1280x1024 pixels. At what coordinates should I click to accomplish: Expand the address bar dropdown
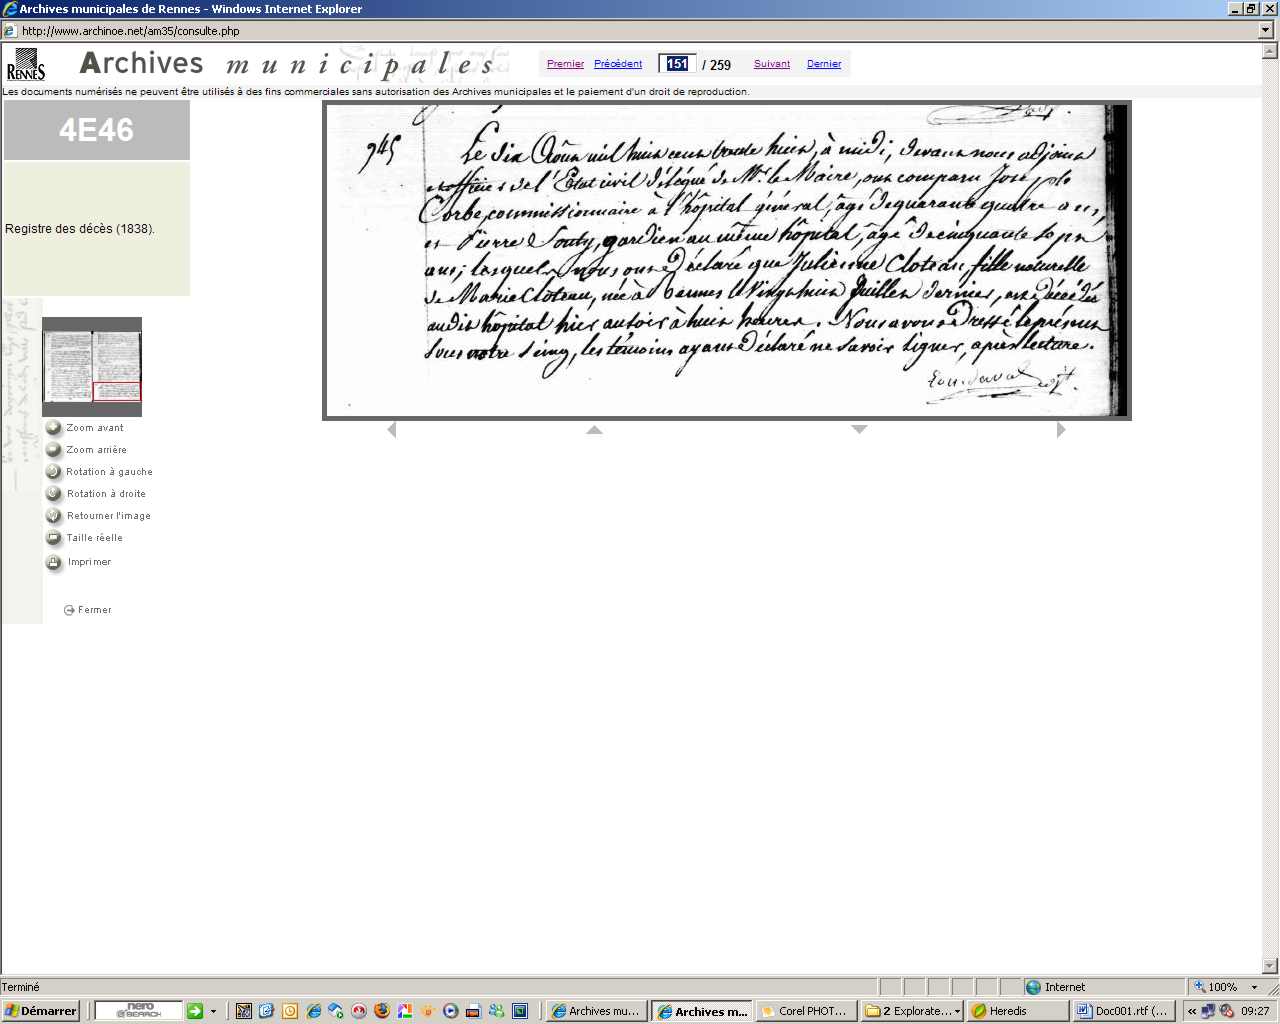[x=1266, y=31]
